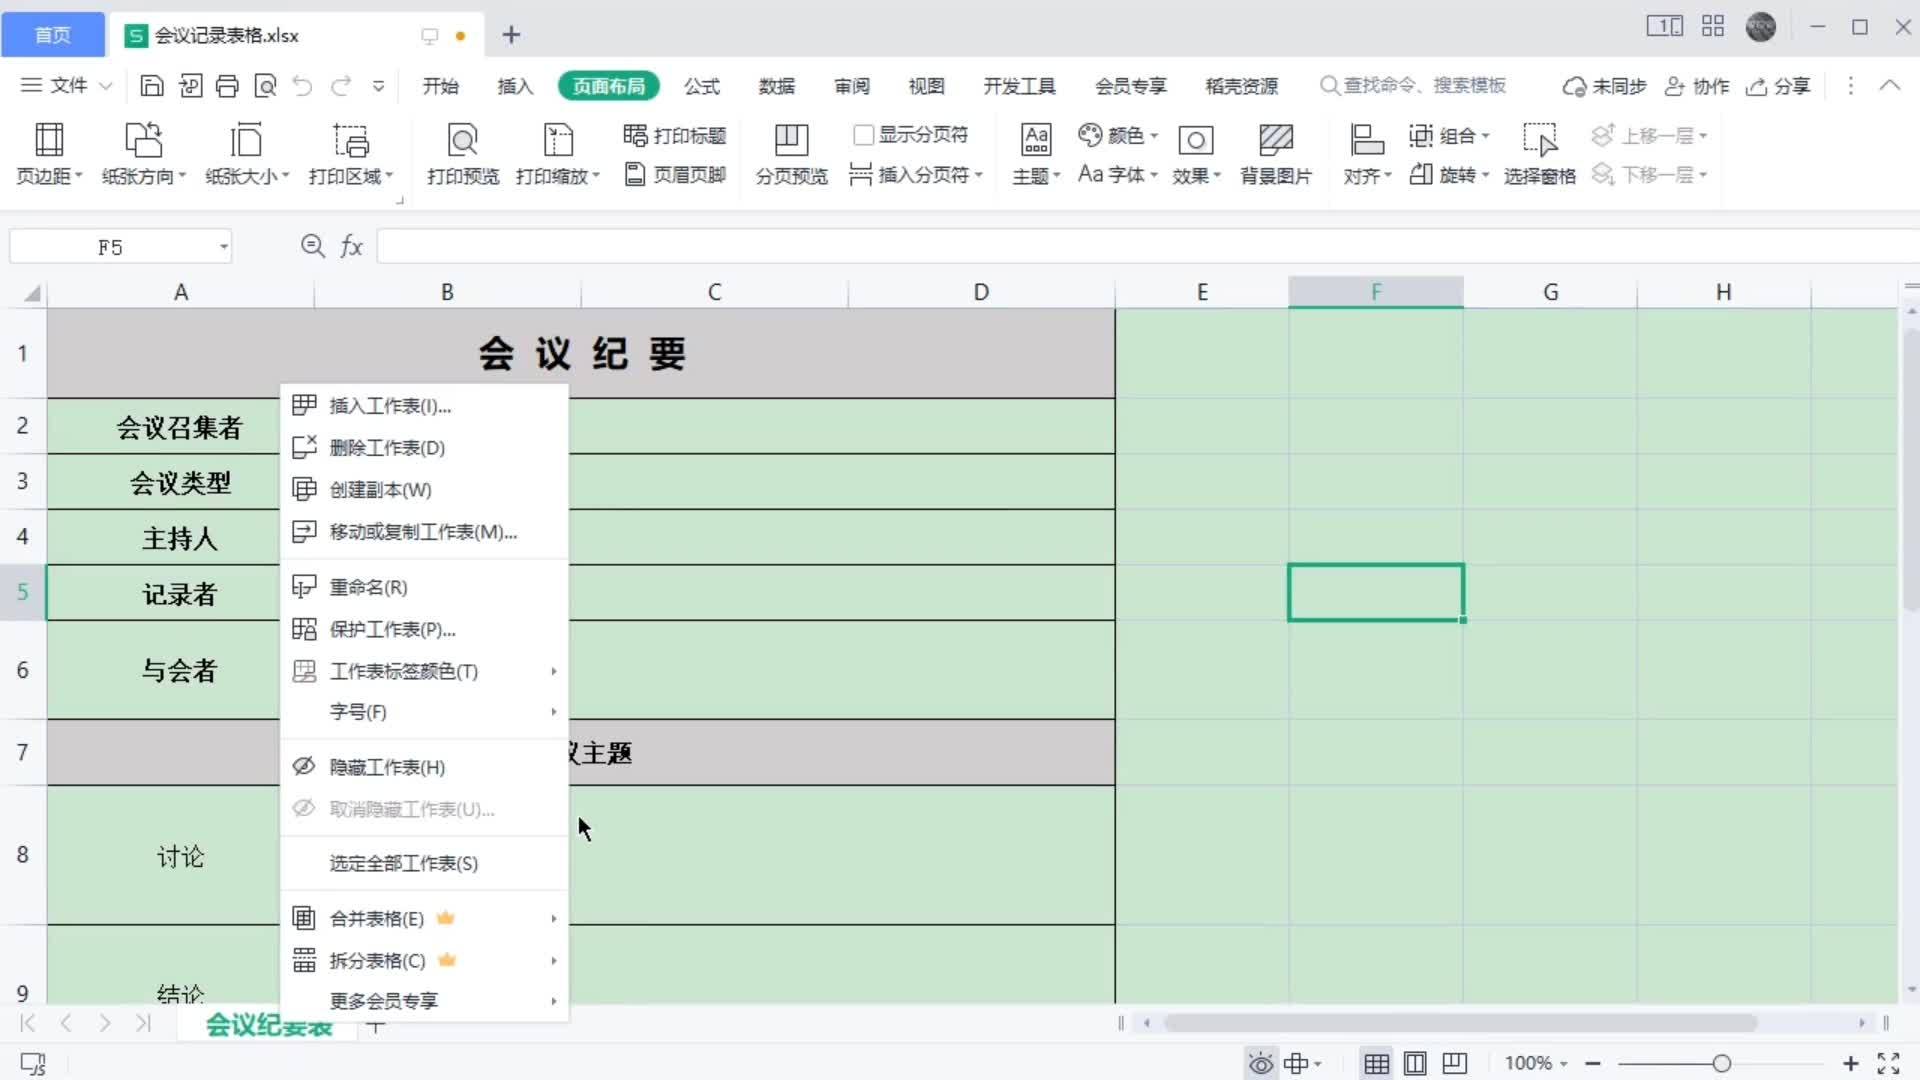
Task: Click the Undo arrow icon
Action: click(x=302, y=86)
